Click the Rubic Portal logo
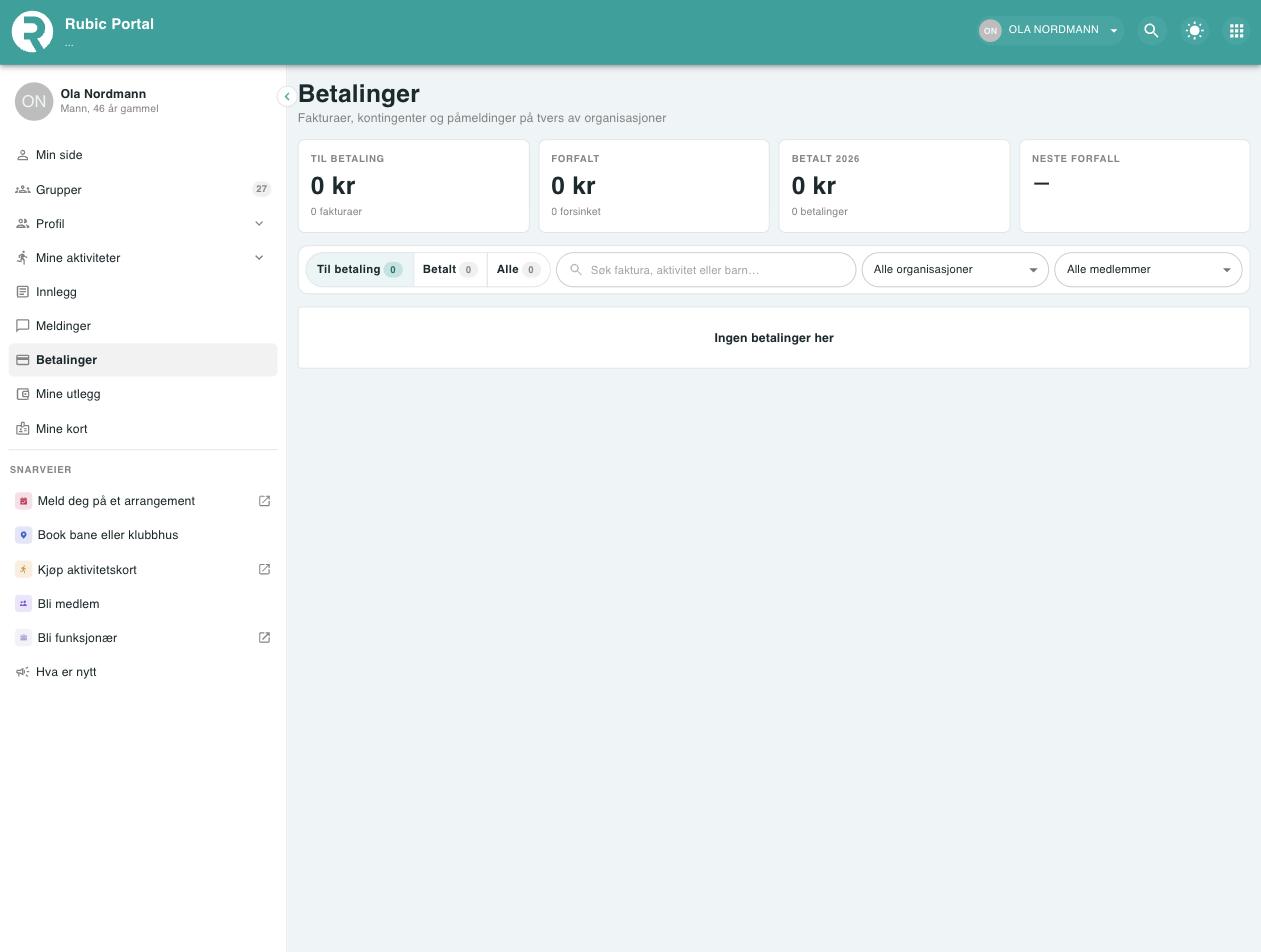This screenshot has width=1261, height=952. pyautogui.click(x=32, y=31)
